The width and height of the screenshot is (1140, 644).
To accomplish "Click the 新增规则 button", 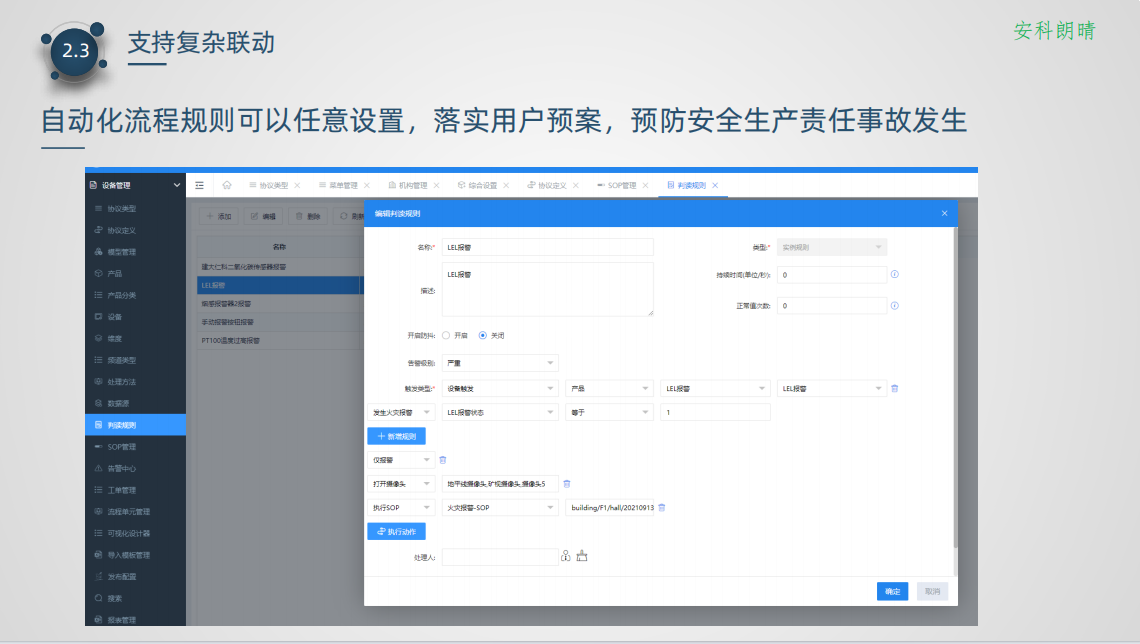I will [397, 436].
